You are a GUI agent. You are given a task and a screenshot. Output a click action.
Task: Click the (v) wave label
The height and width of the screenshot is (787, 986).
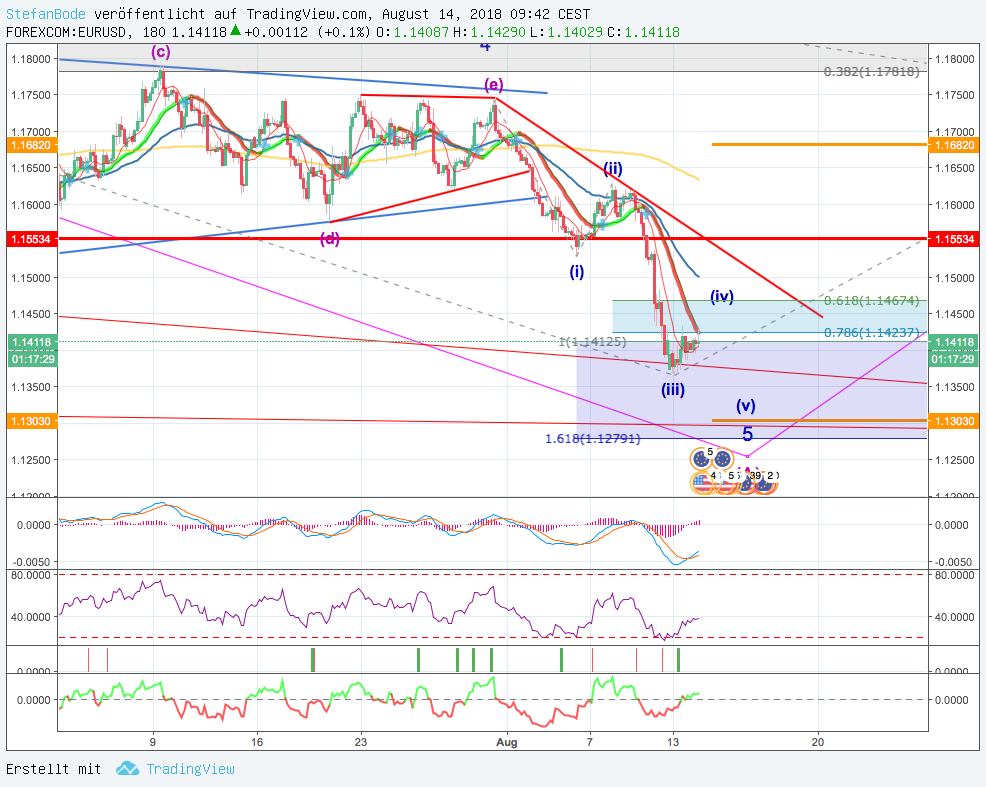746,405
